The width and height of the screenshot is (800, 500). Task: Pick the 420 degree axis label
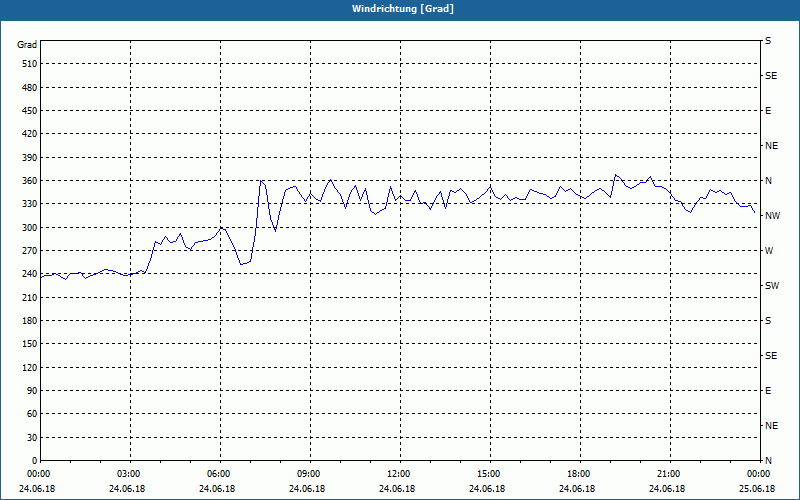click(30, 134)
